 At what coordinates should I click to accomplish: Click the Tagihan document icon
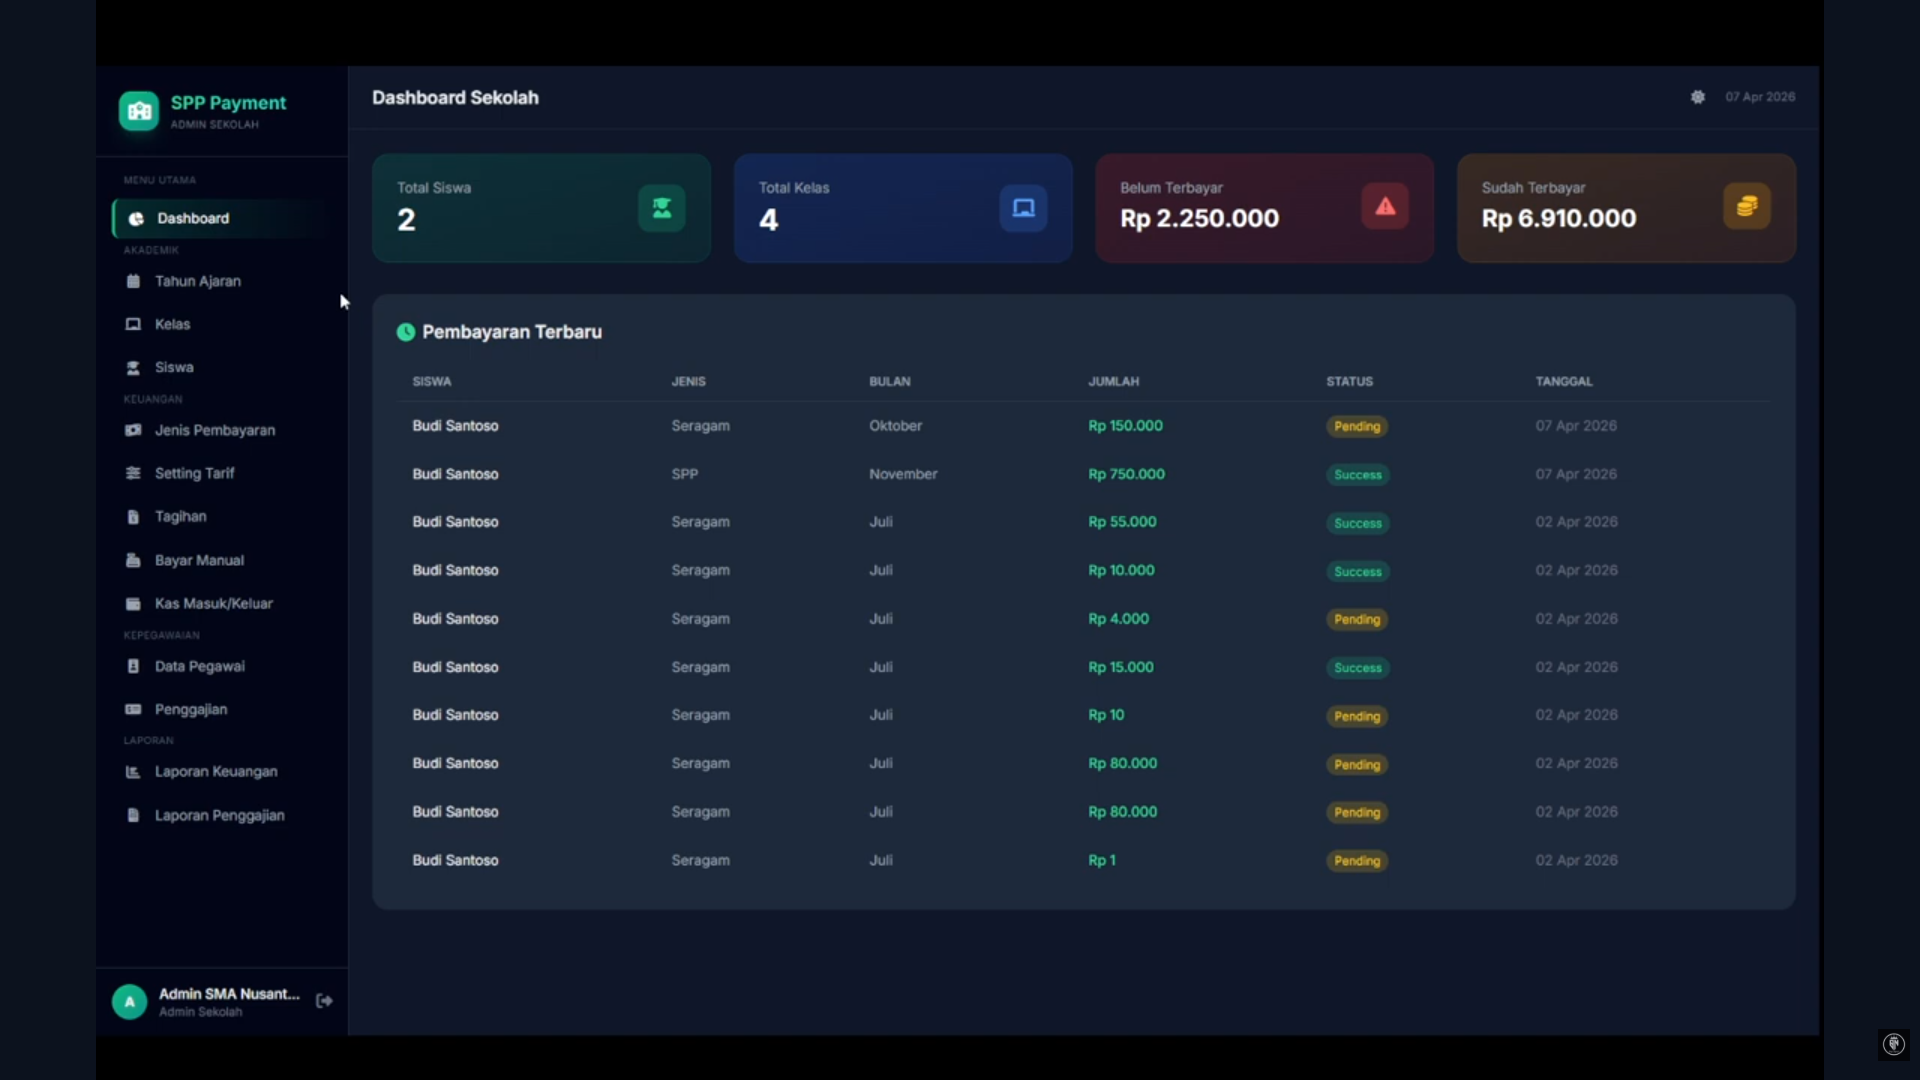pos(133,517)
